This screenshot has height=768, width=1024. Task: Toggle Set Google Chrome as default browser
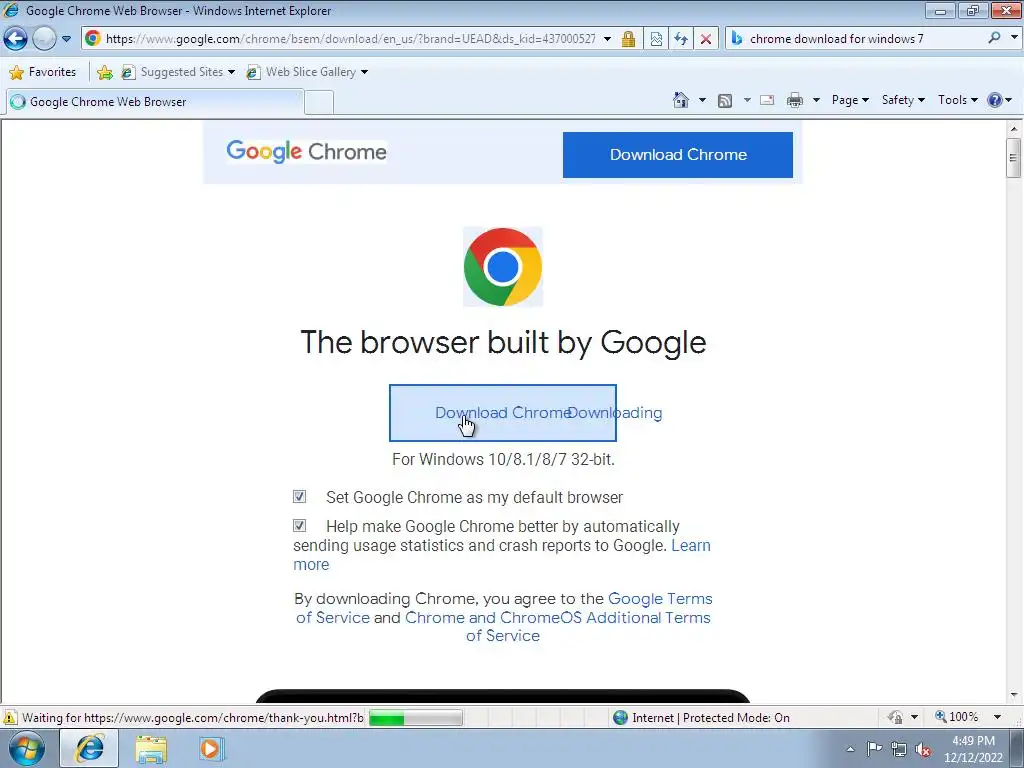click(x=299, y=497)
